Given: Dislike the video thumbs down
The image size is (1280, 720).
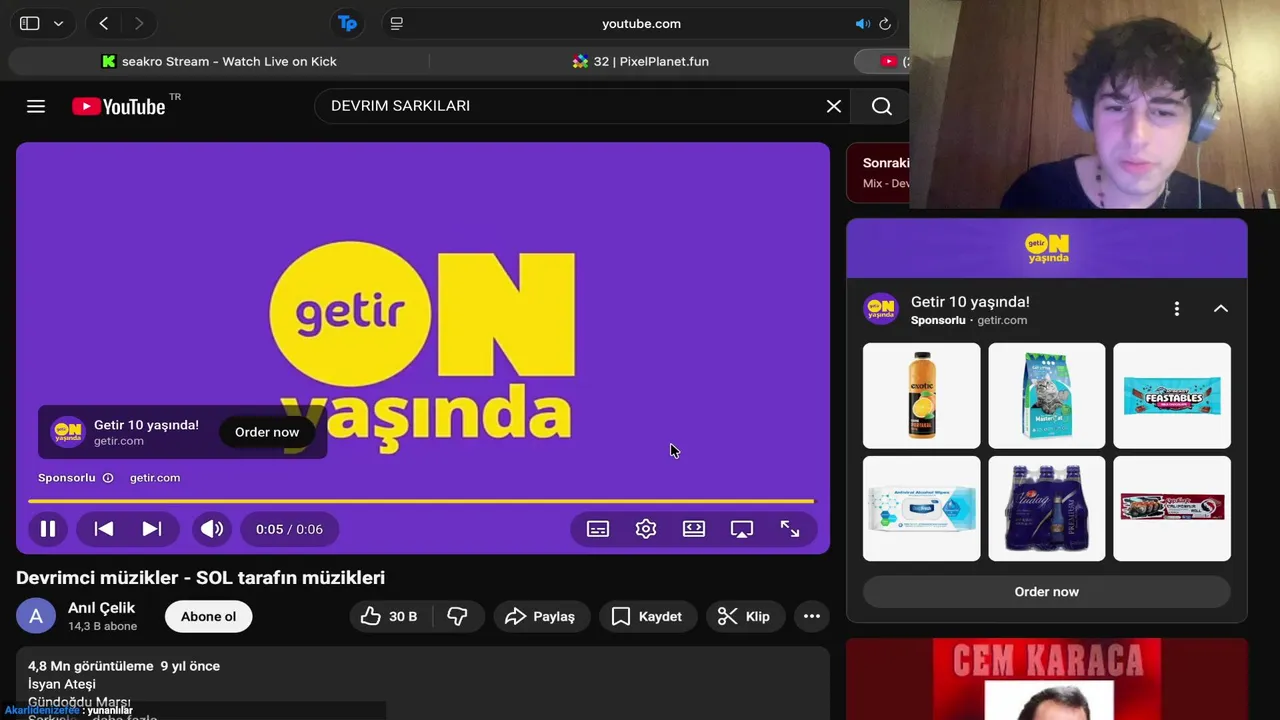Looking at the screenshot, I should point(457,616).
